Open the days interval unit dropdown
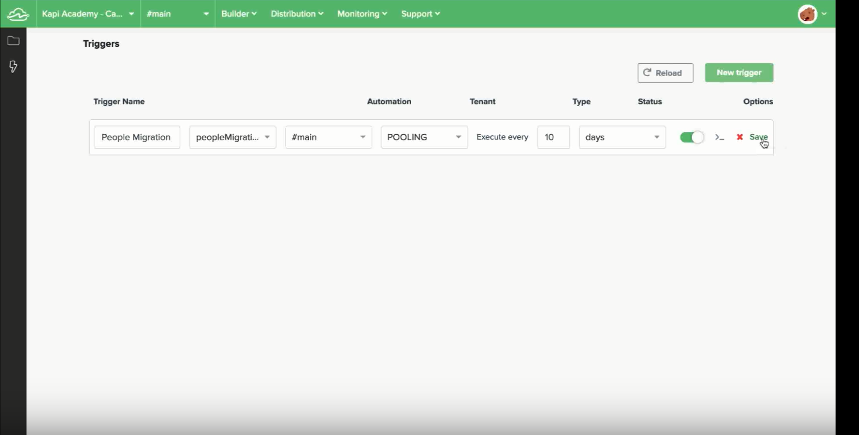 (x=622, y=137)
